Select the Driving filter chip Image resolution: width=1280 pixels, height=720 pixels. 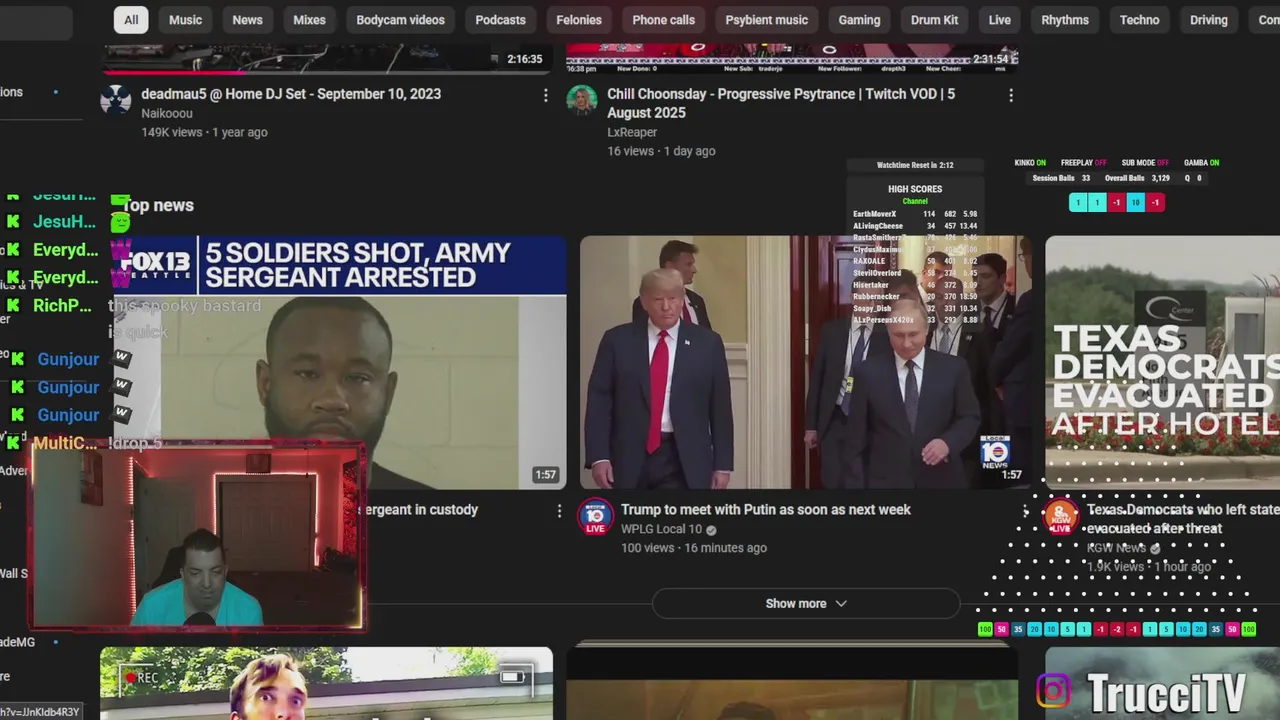(1208, 20)
